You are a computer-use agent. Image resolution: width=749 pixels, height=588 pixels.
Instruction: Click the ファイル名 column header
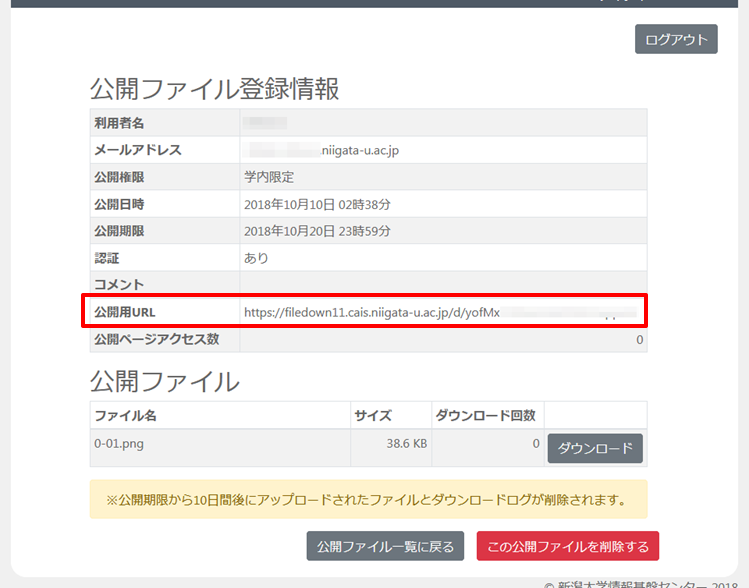coord(125,415)
